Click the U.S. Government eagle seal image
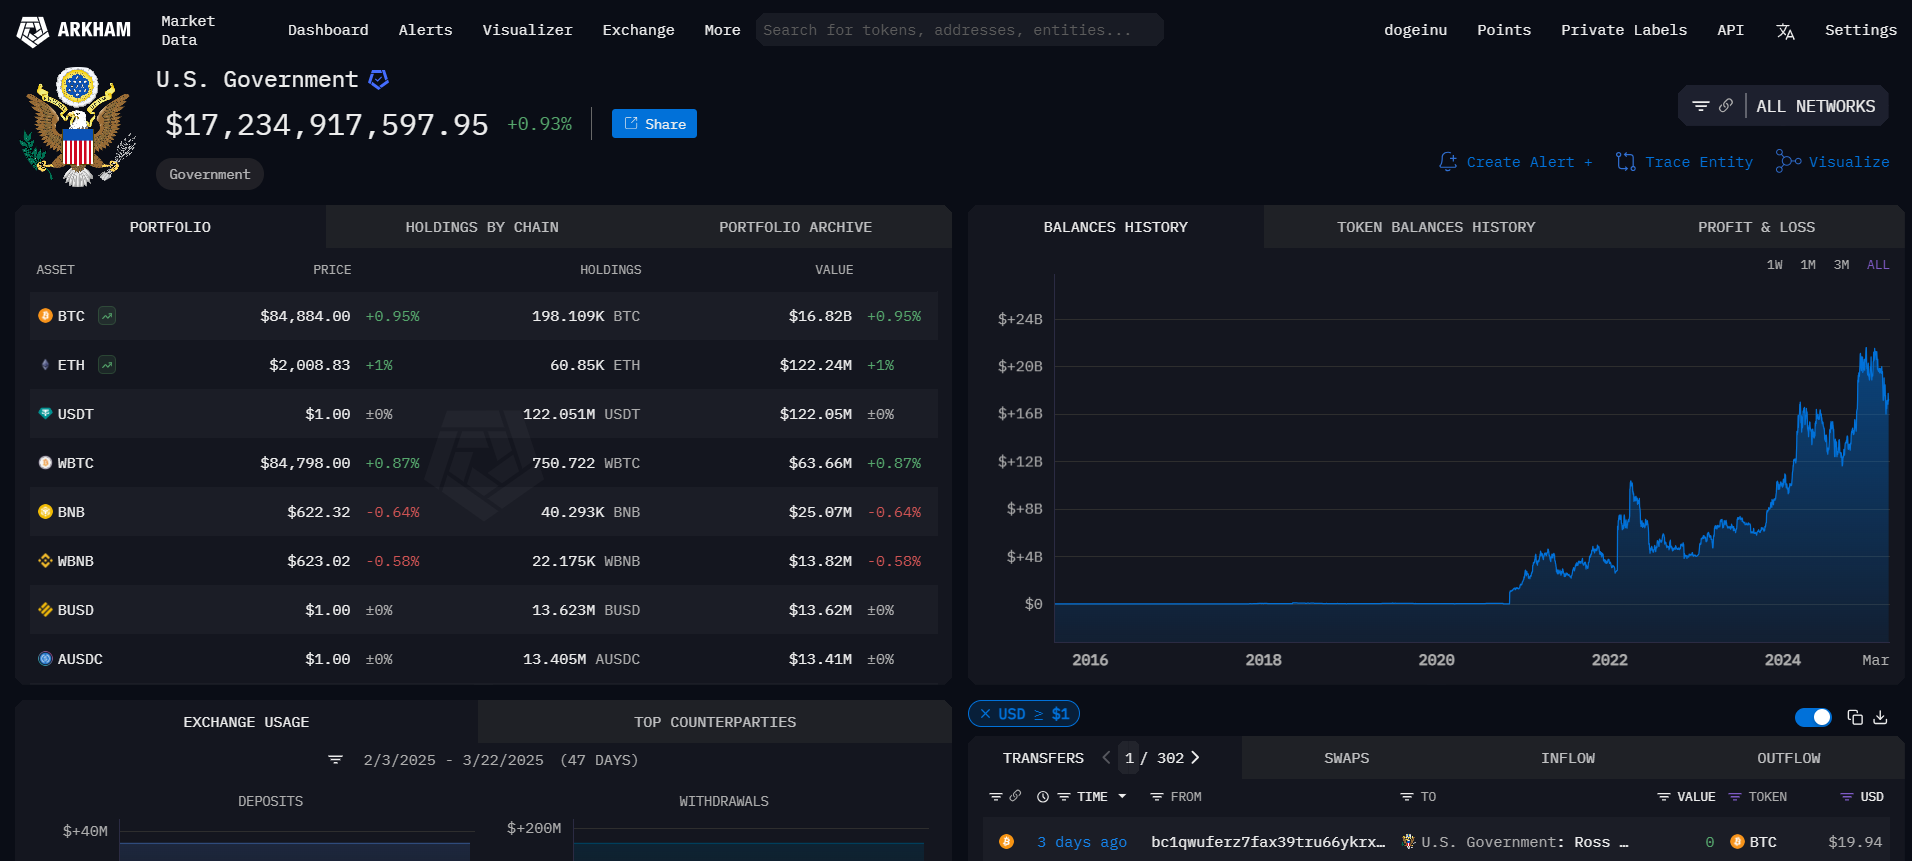 pyautogui.click(x=78, y=127)
